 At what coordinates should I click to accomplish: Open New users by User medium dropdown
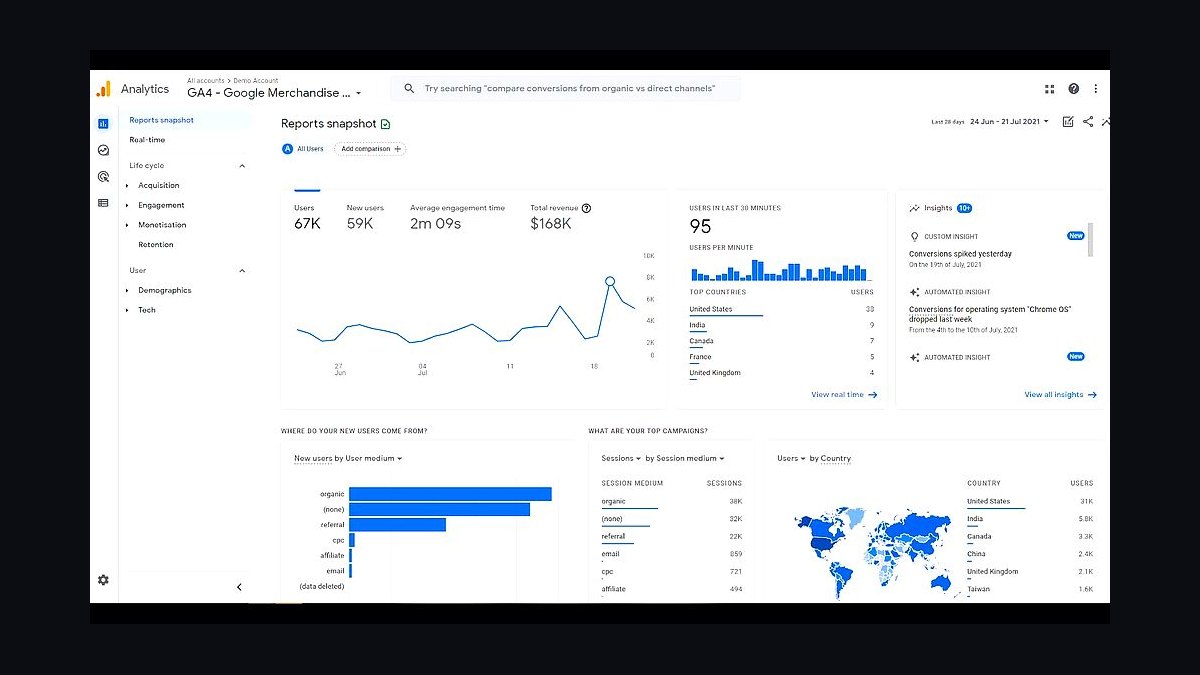tap(348, 459)
